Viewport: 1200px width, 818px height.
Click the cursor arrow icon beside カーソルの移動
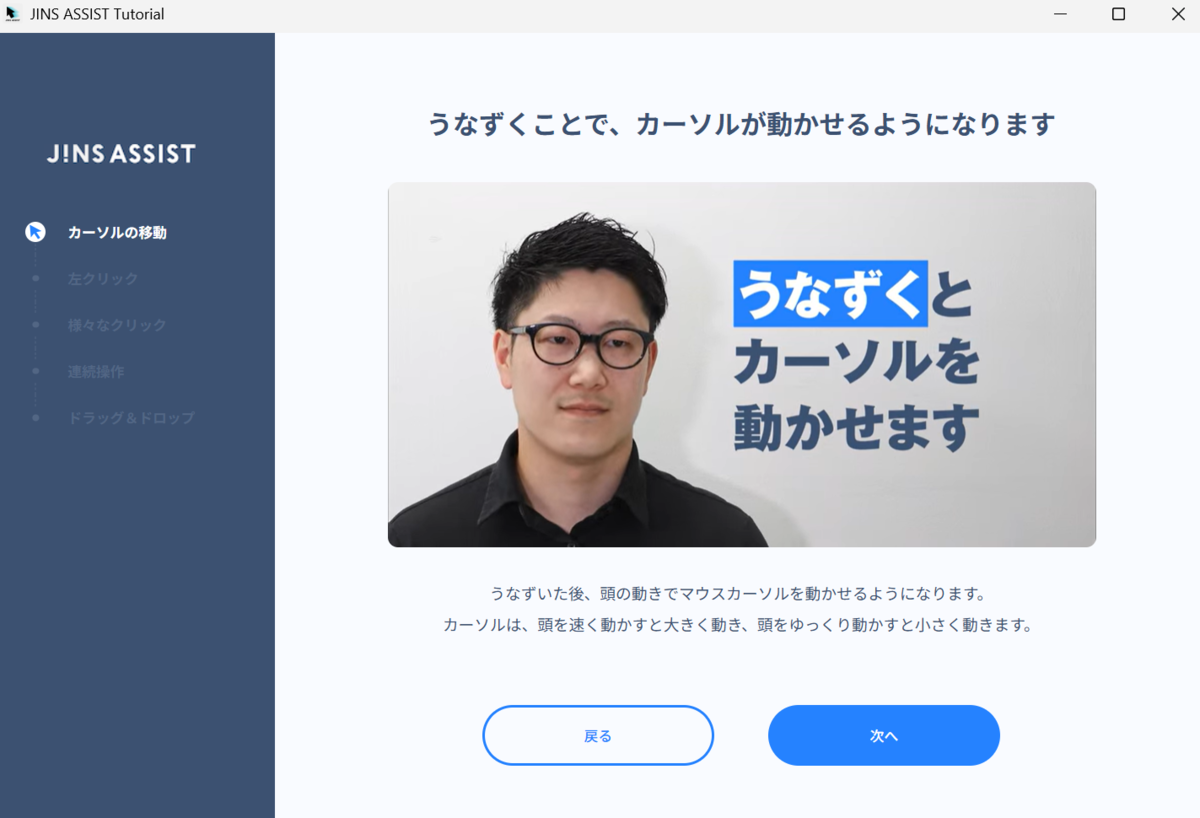35,232
